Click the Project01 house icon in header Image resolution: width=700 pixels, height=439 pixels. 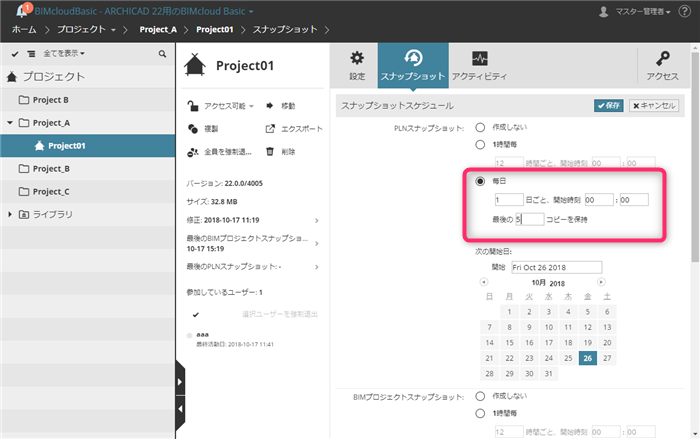click(195, 65)
